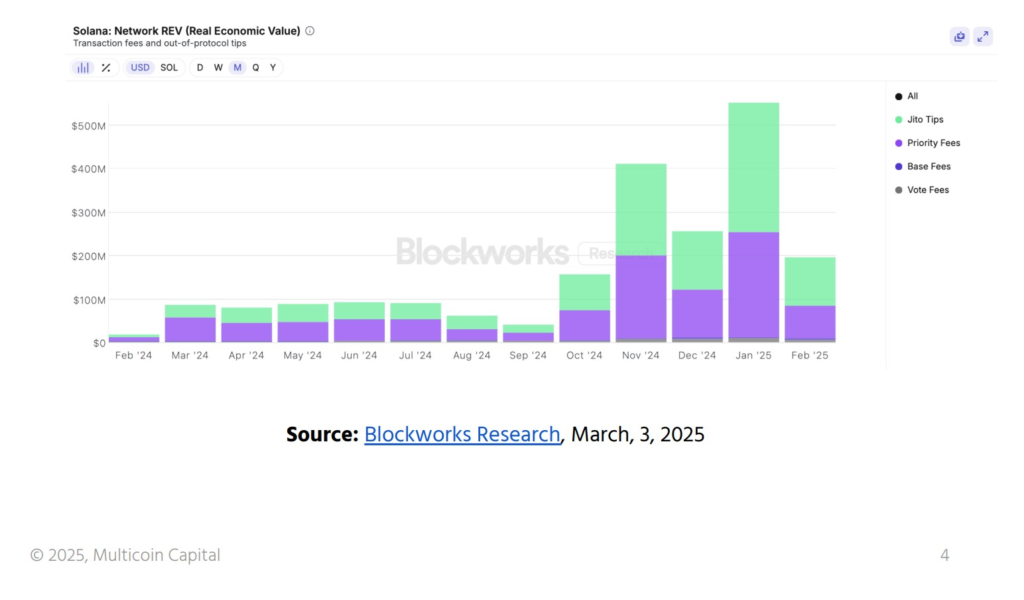Click the download chart icon
The image size is (1024, 600).
point(959,37)
